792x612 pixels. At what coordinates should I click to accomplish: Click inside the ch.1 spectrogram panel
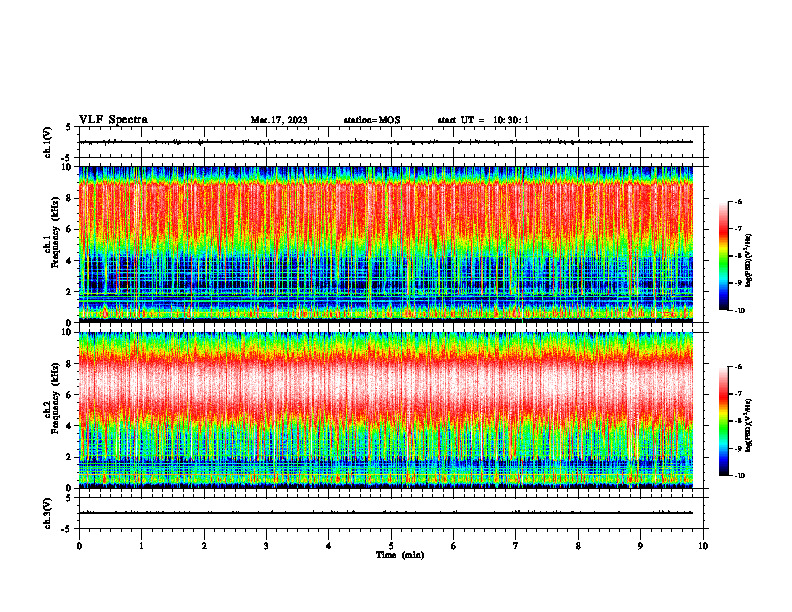[x=386, y=244]
